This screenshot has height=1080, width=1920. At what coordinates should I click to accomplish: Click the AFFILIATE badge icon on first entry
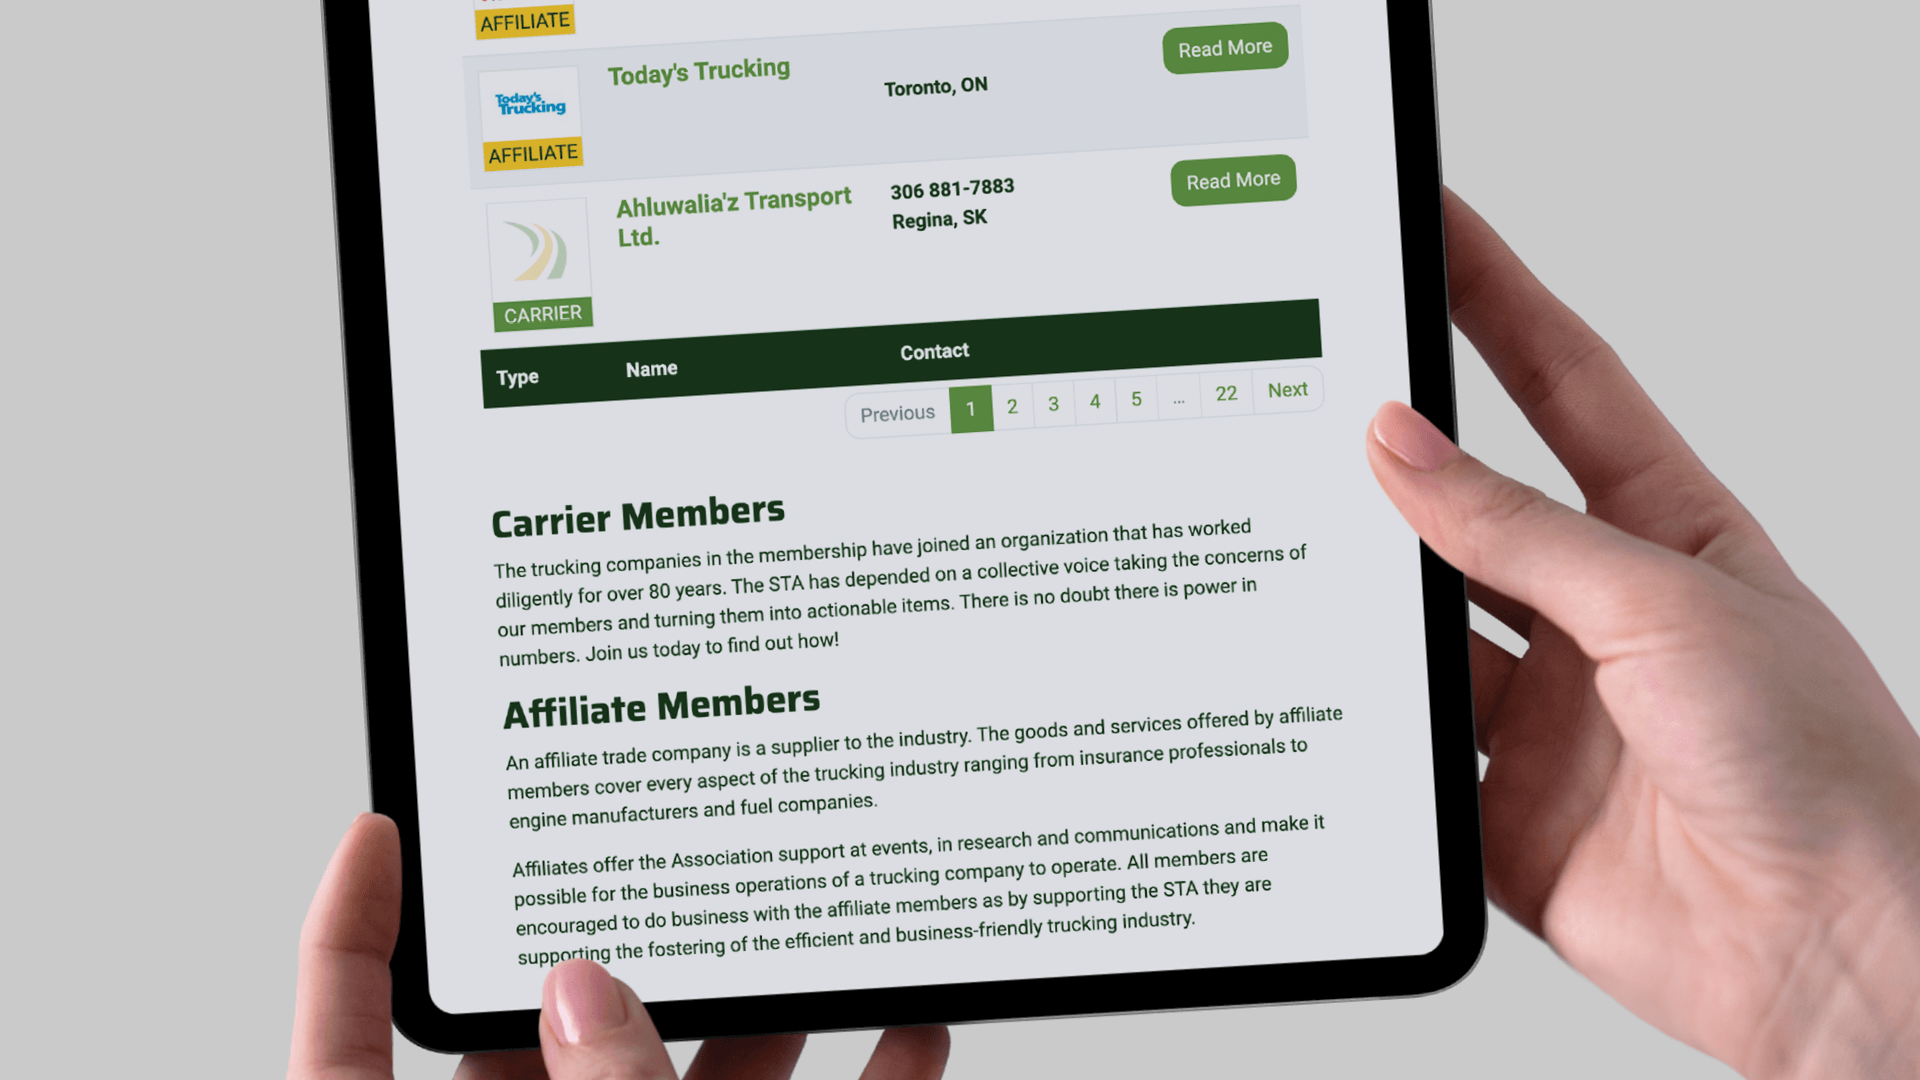(x=522, y=20)
